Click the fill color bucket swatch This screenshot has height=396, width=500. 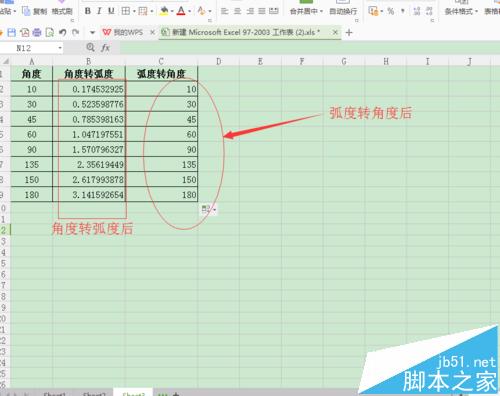click(164, 11)
